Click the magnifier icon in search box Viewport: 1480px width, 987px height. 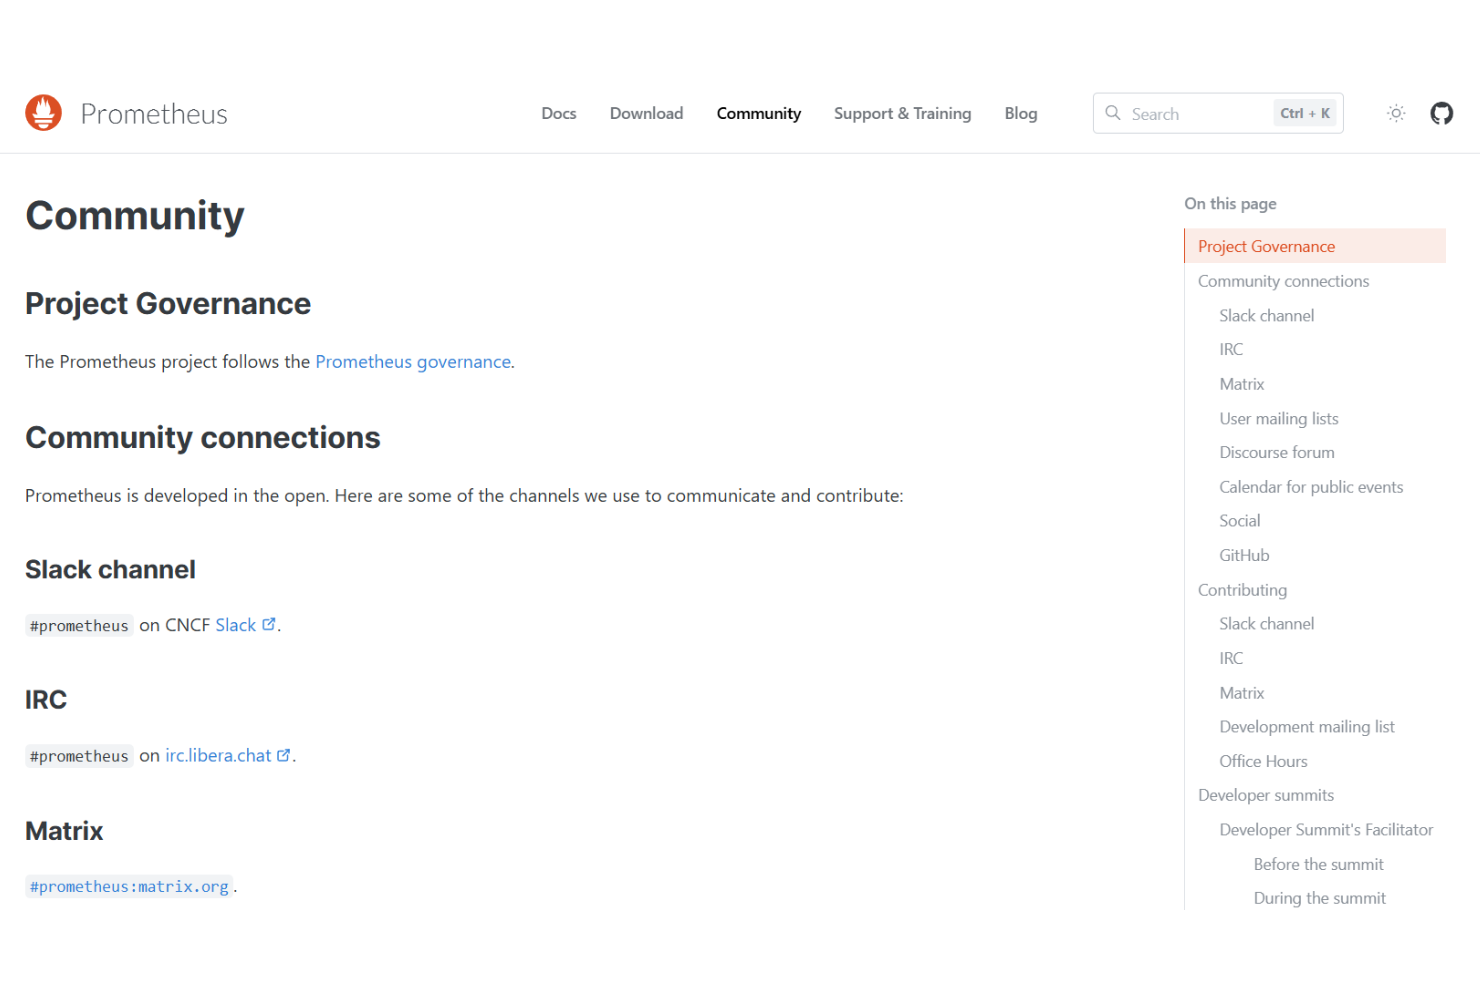1113,113
